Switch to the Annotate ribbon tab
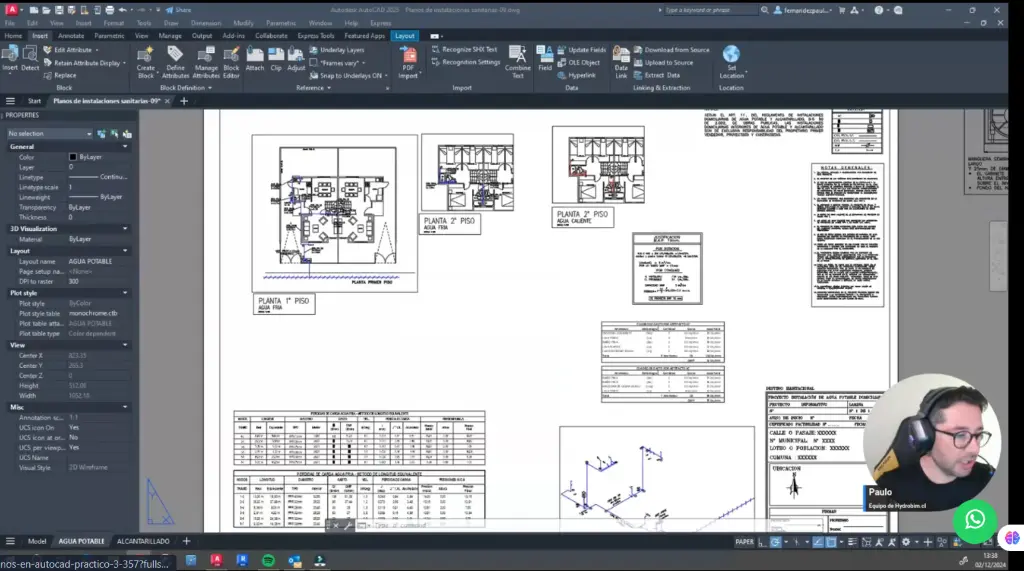 click(x=71, y=36)
